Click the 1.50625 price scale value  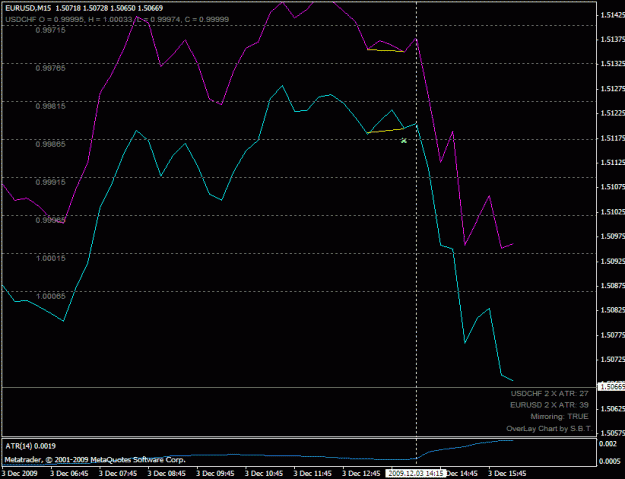612,408
